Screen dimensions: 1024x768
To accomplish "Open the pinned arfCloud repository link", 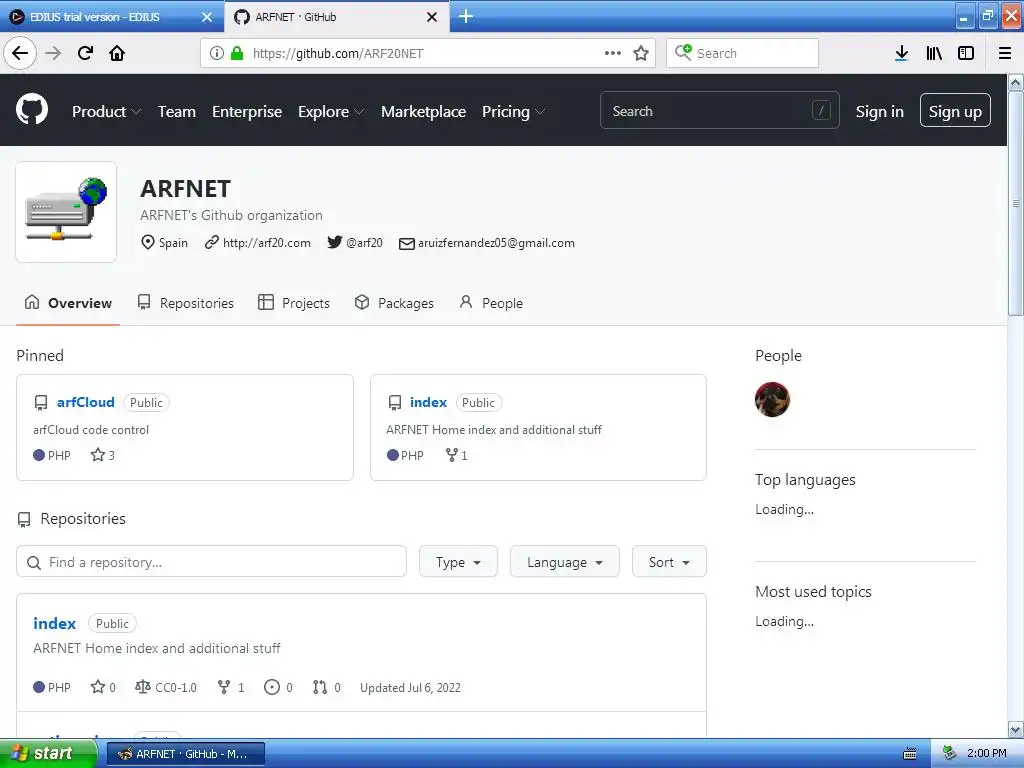I will click(86, 402).
